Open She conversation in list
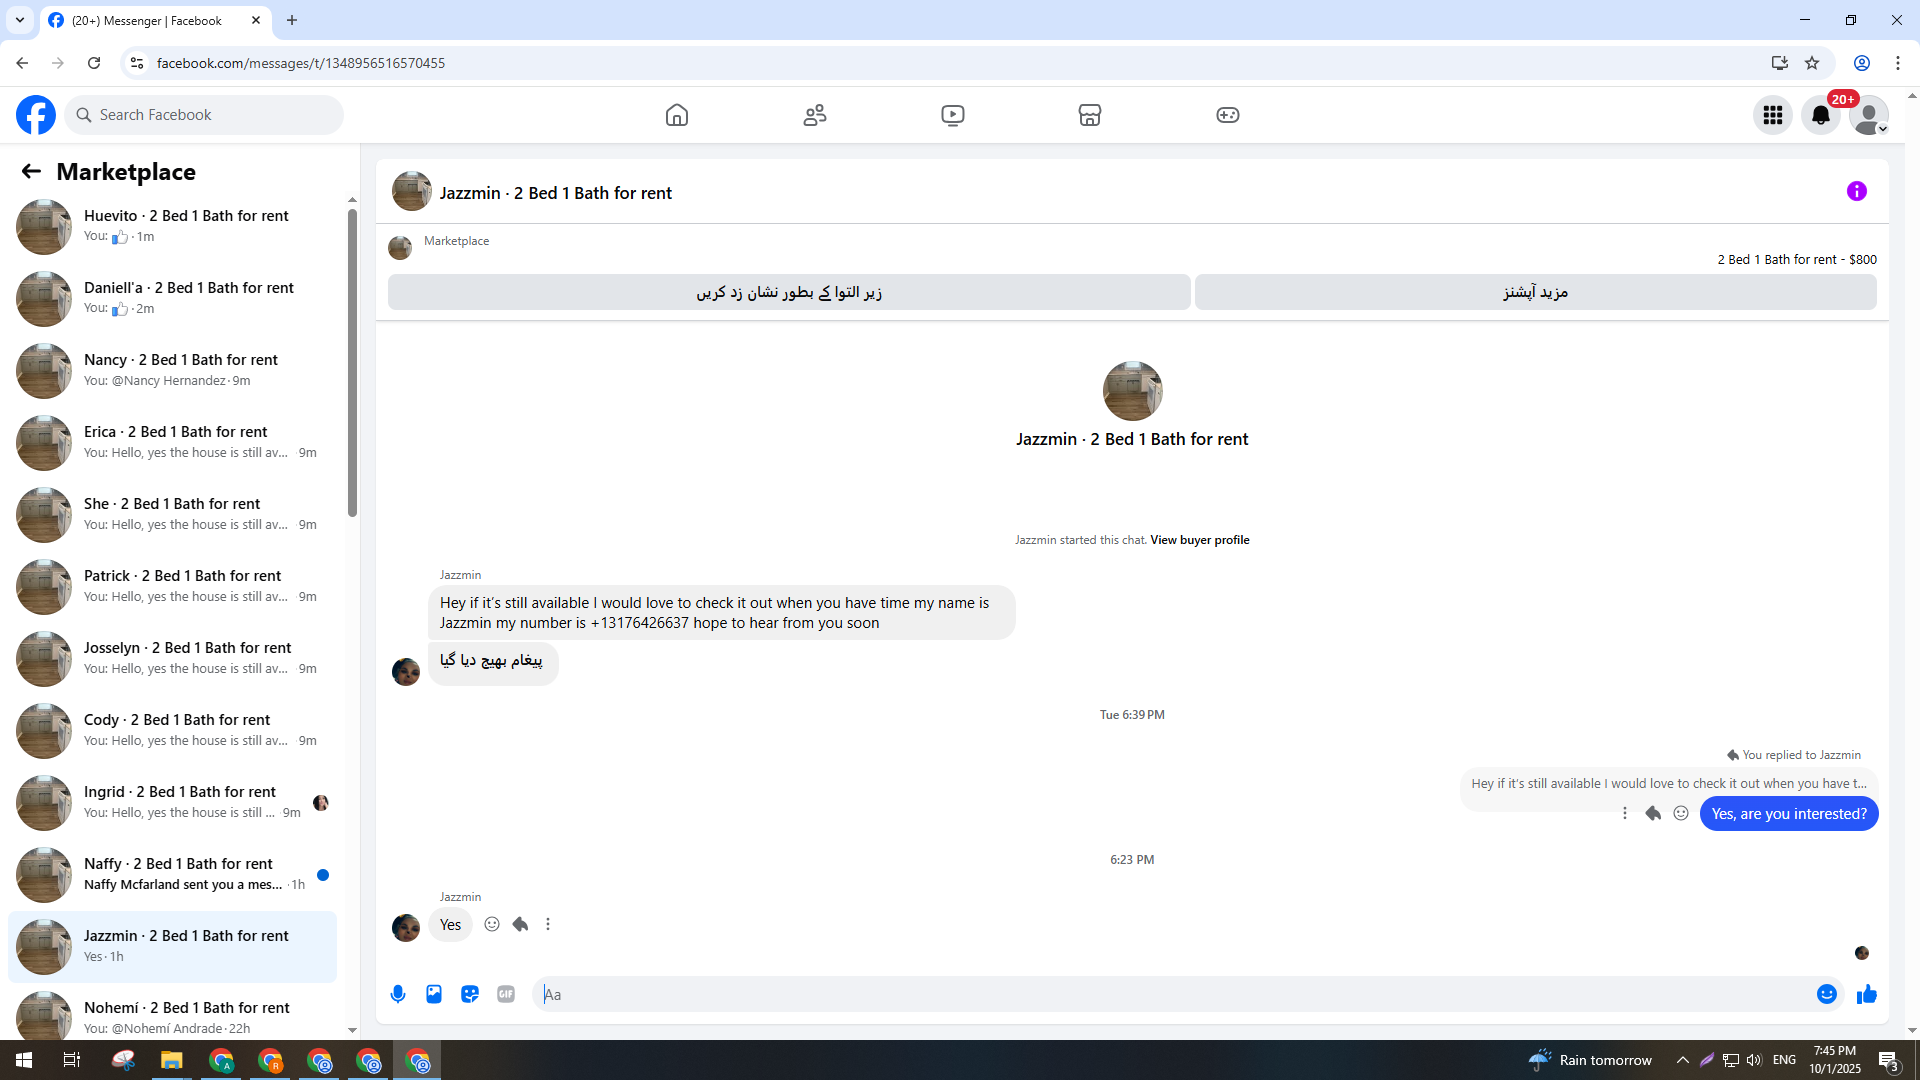 [x=172, y=514]
